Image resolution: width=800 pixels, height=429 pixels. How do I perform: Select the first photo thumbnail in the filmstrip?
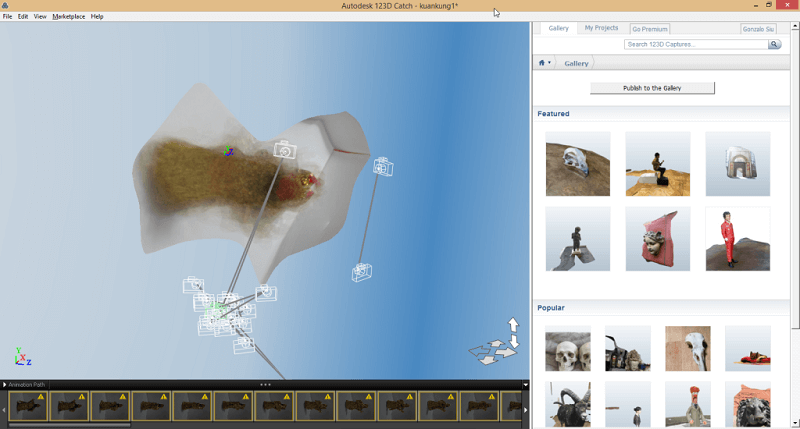(28, 406)
